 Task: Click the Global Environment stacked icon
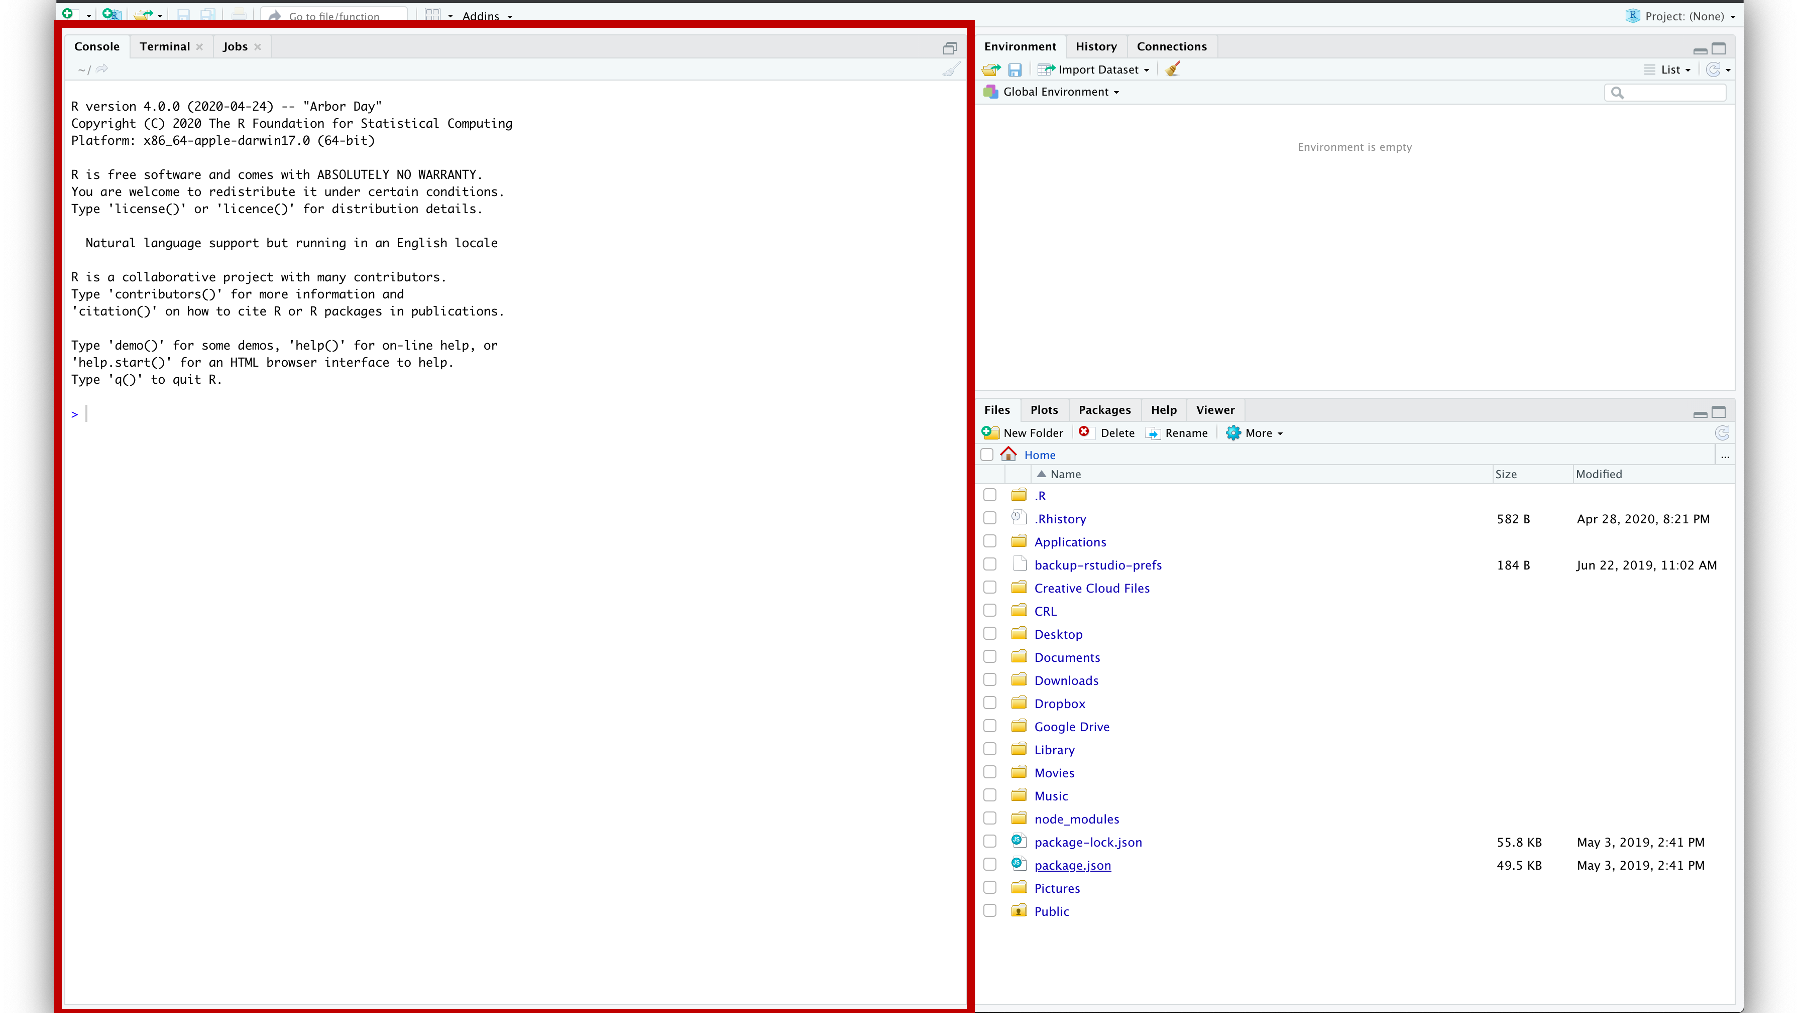point(991,92)
